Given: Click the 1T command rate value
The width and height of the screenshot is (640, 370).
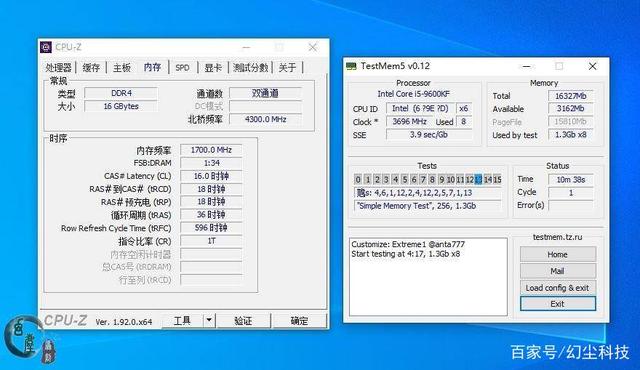Looking at the screenshot, I should (x=211, y=241).
